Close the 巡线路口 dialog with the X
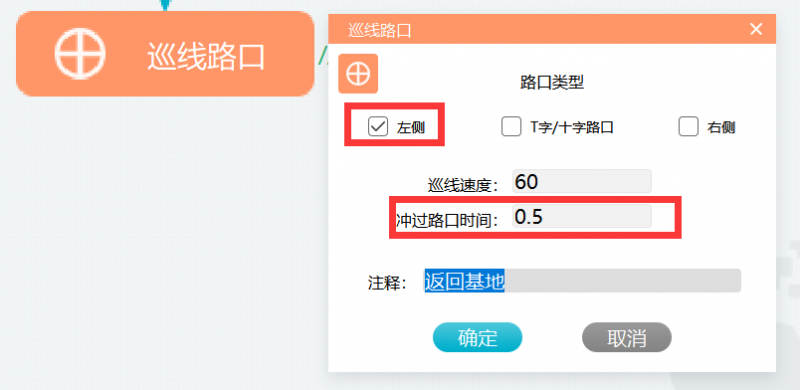This screenshot has height=390, width=800. [x=756, y=29]
